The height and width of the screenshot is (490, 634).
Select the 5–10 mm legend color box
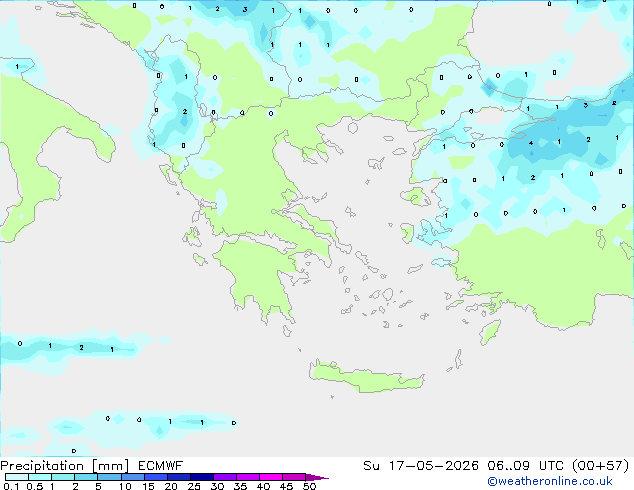(109, 477)
